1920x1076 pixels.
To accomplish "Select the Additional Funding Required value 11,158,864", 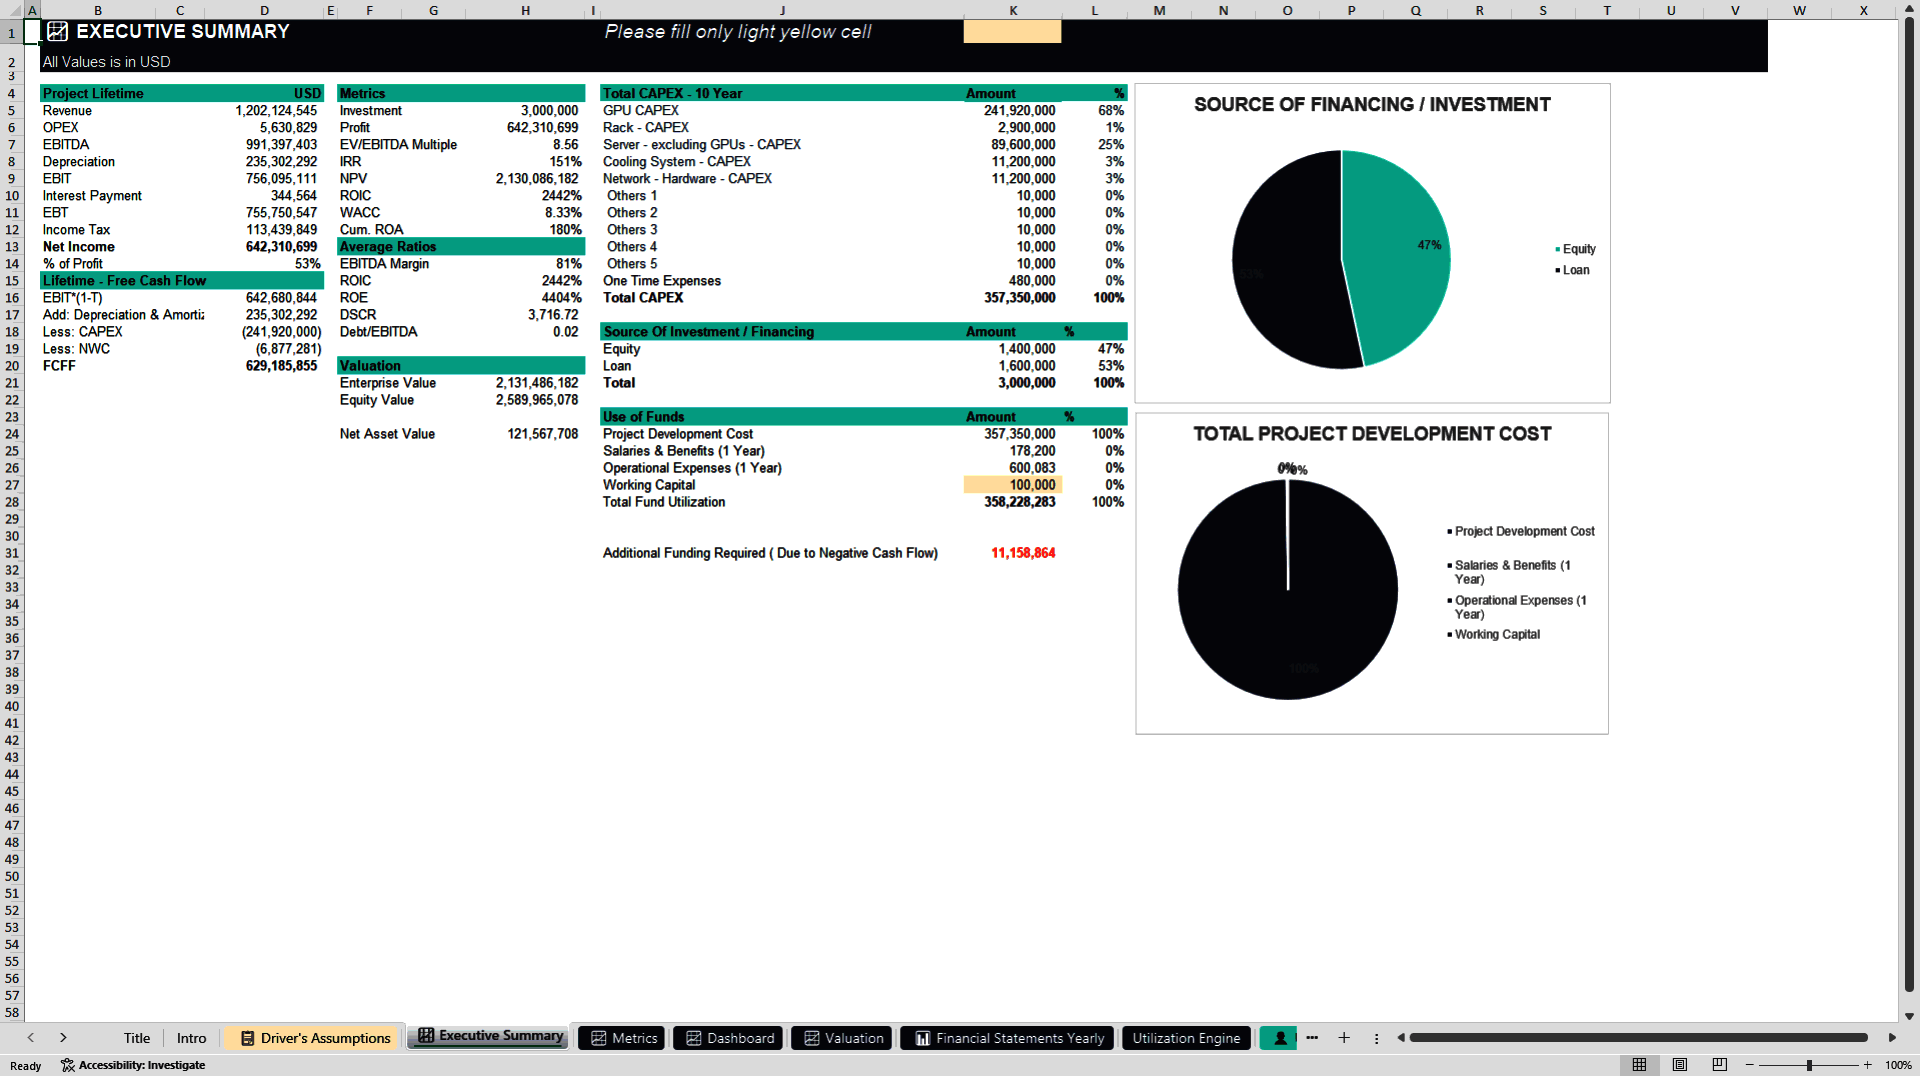I will [1012, 553].
